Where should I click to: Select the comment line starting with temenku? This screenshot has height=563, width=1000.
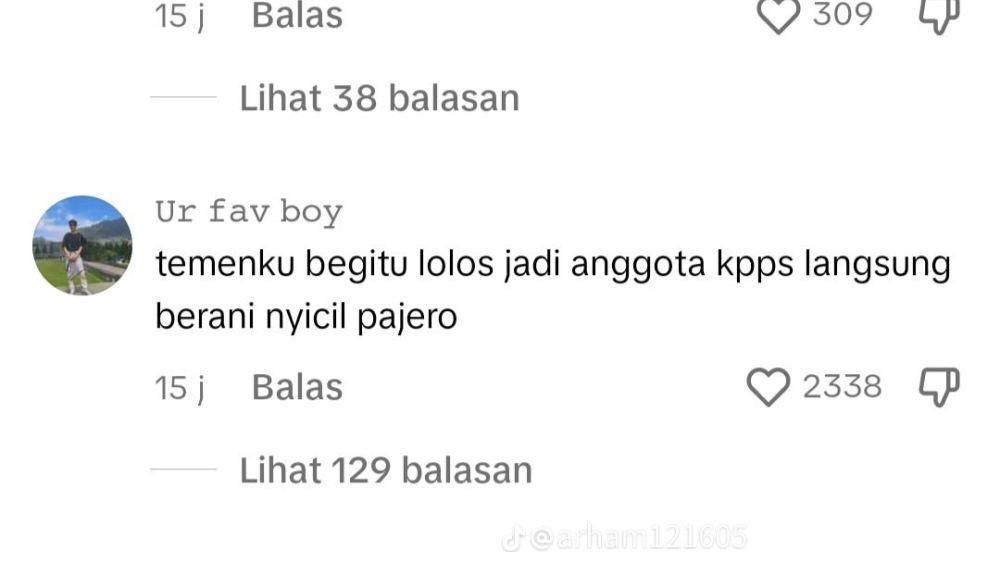pyautogui.click(x=553, y=265)
